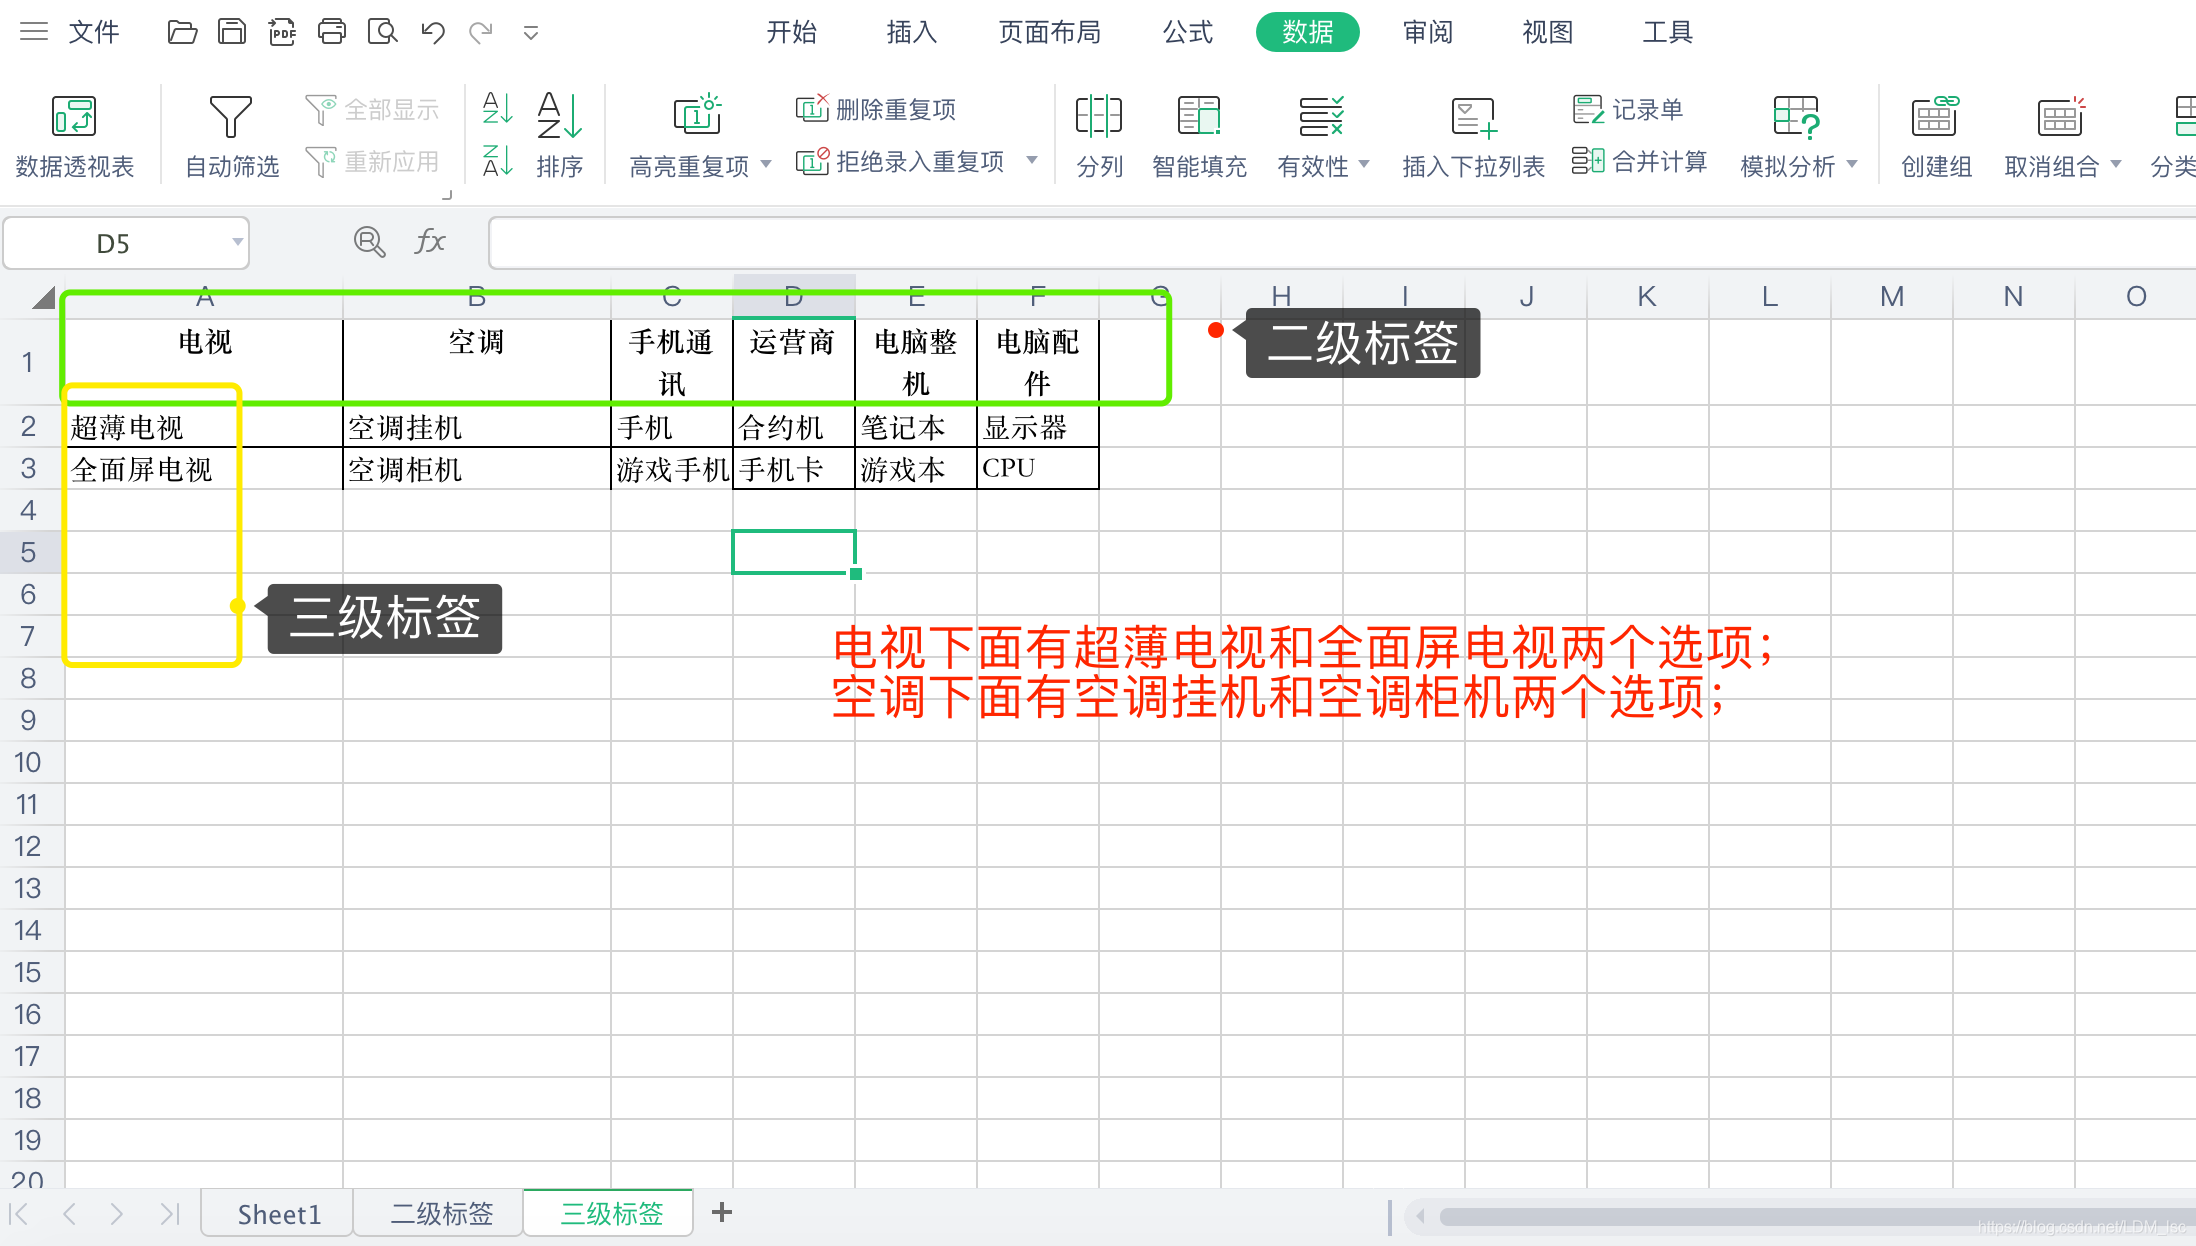Image resolution: width=2196 pixels, height=1246 pixels.
Task: Sort descending Z to A icon
Action: pos(497,161)
